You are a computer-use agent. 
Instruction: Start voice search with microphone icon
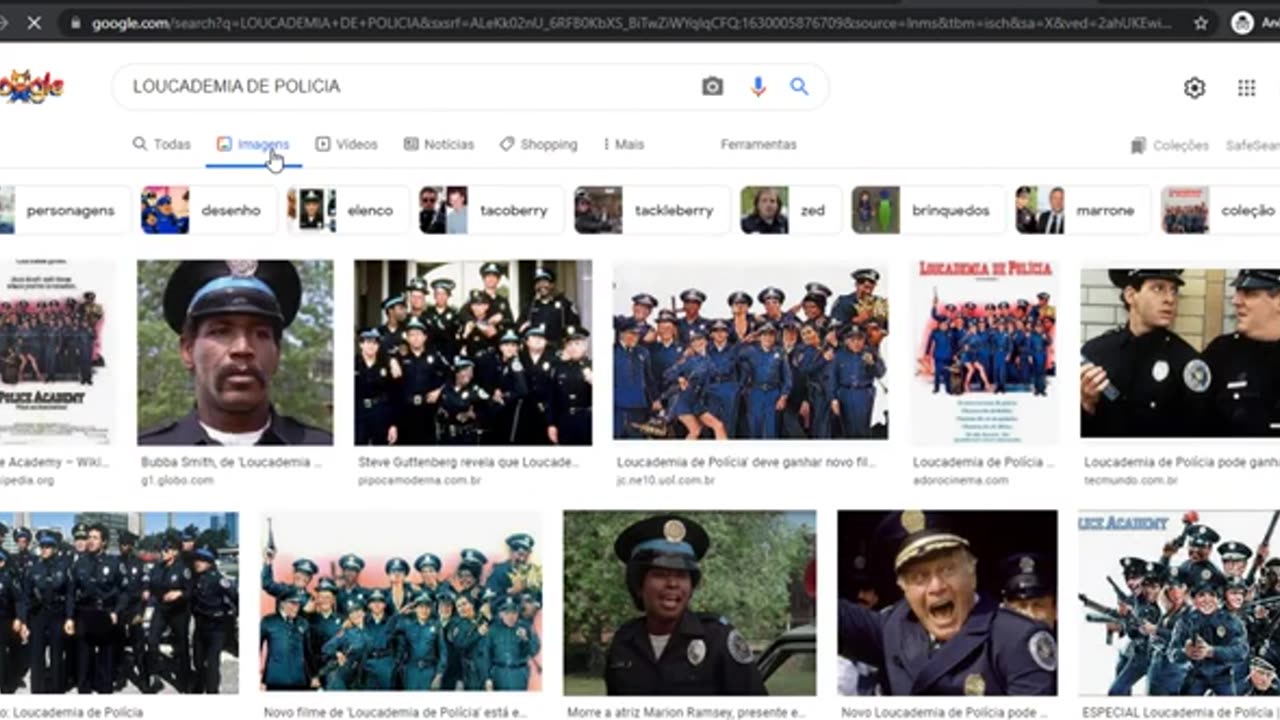tap(758, 87)
